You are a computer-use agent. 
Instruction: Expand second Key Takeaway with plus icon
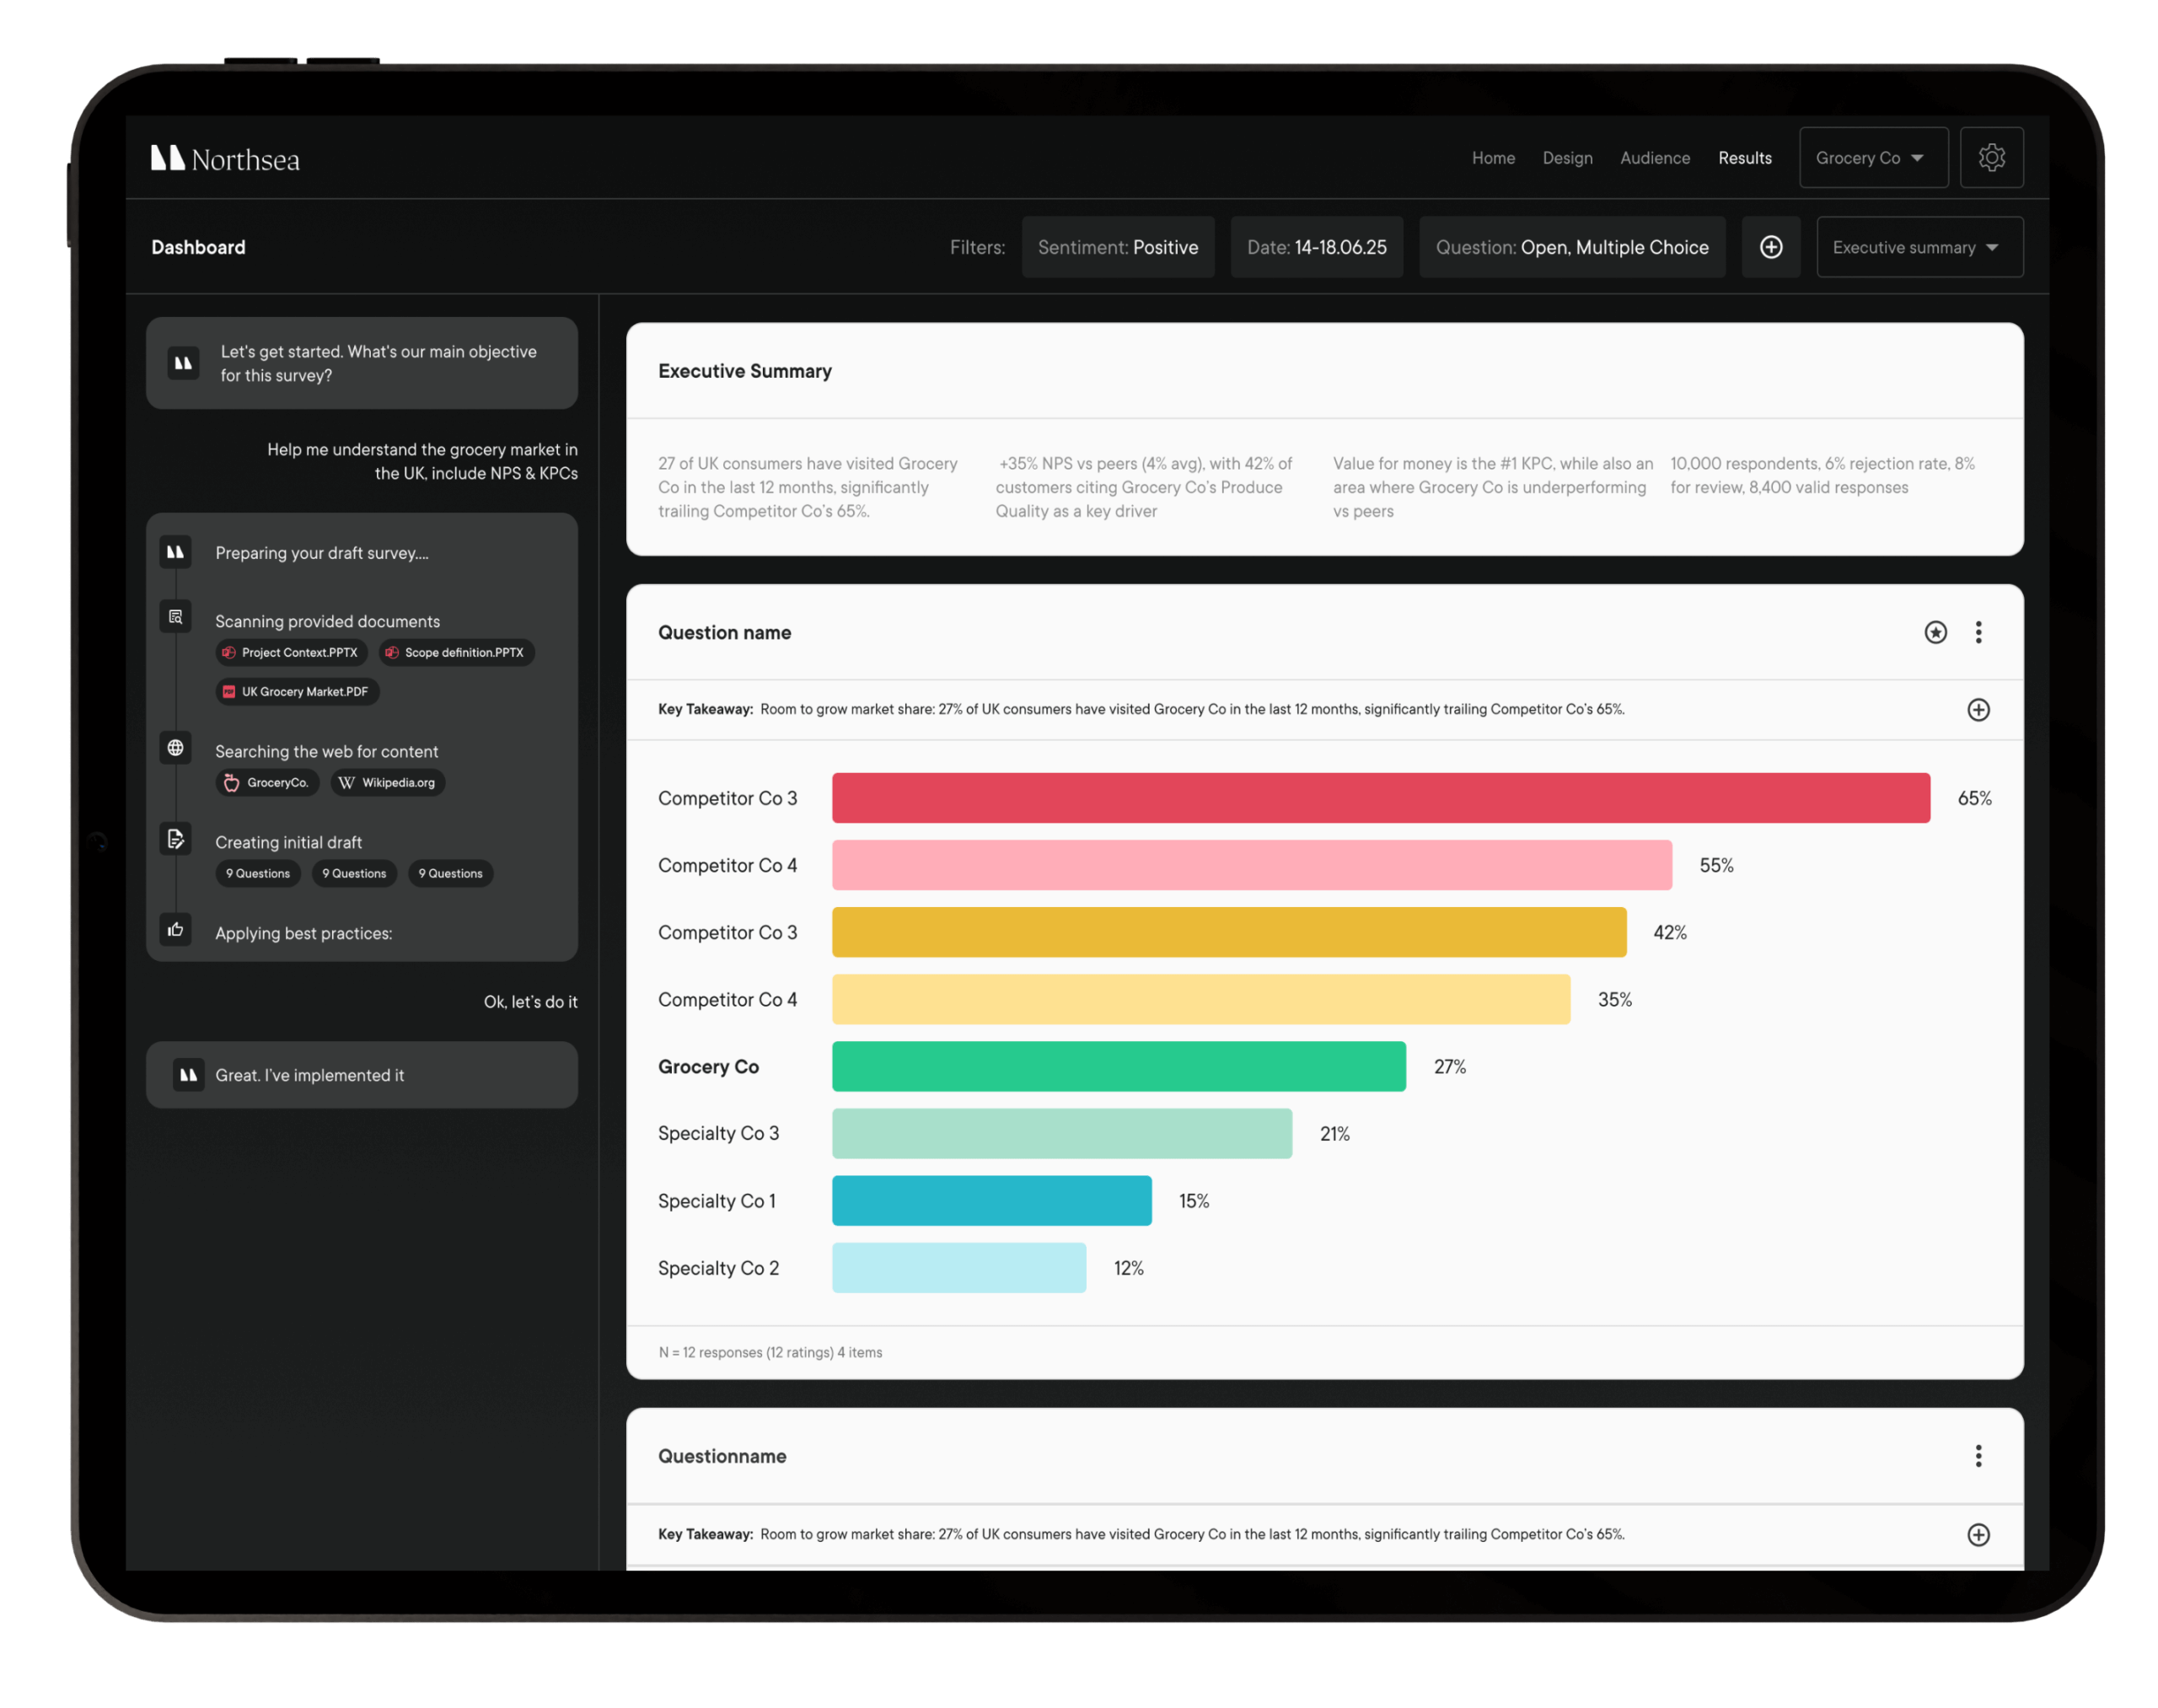click(1978, 1535)
